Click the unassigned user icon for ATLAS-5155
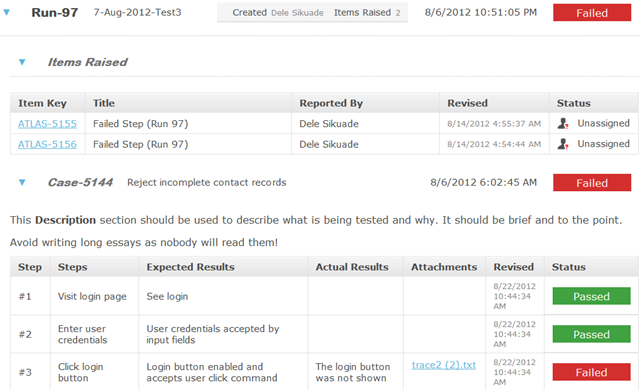The image size is (640, 390). tap(563, 123)
